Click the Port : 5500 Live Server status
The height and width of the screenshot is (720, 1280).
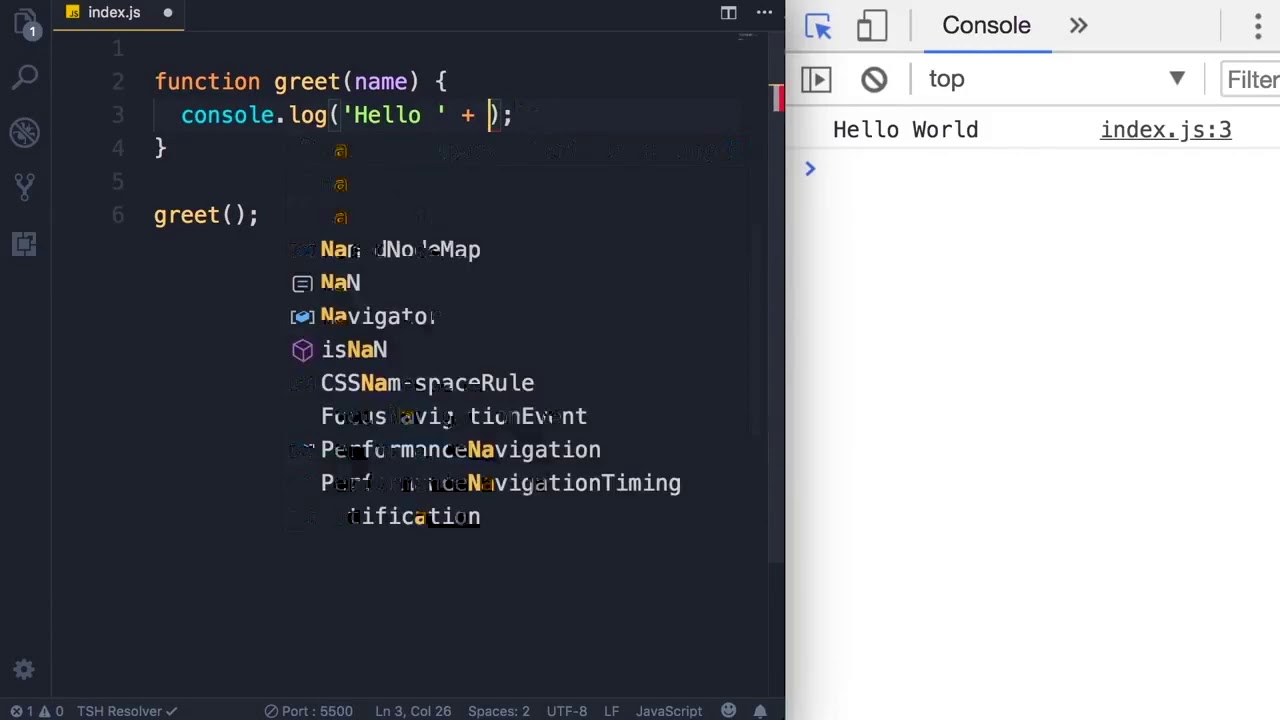click(x=308, y=711)
